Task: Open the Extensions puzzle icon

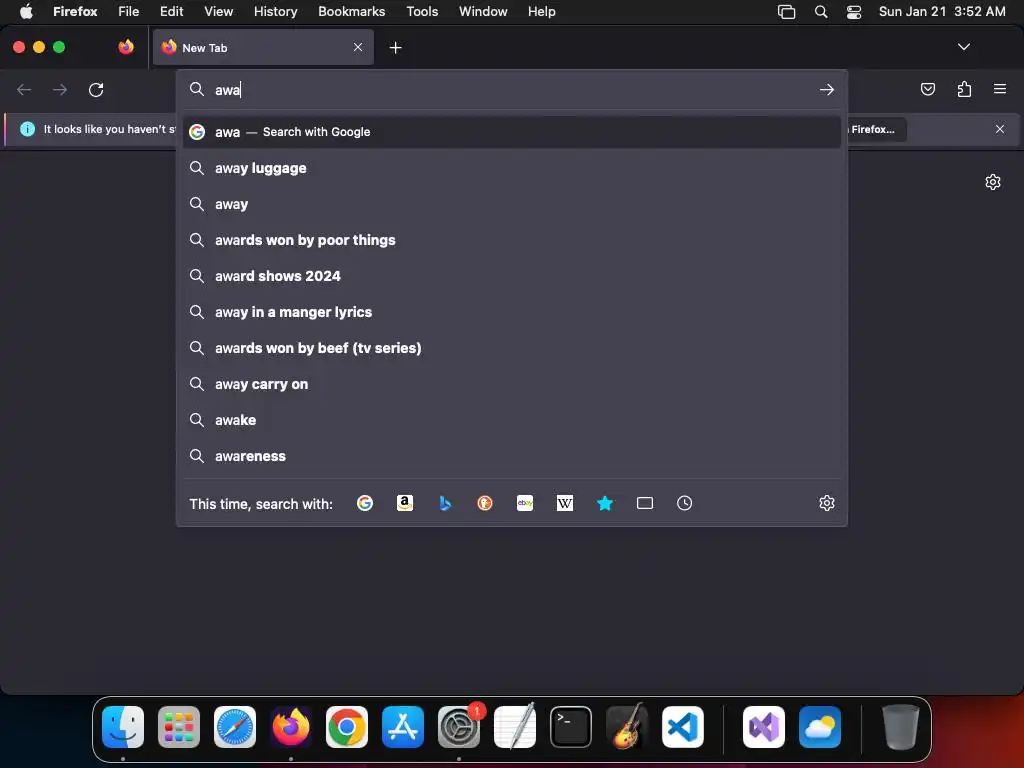Action: coord(964,89)
